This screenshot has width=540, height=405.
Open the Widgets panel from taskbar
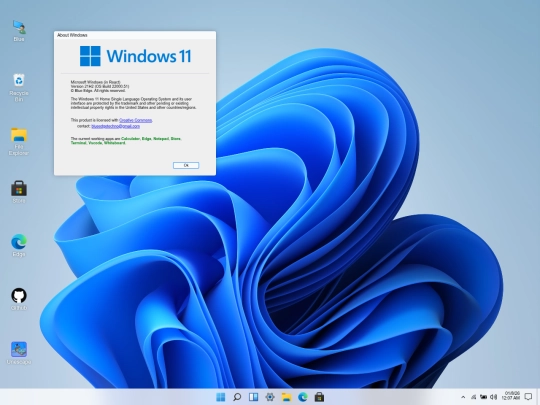(x=253, y=397)
